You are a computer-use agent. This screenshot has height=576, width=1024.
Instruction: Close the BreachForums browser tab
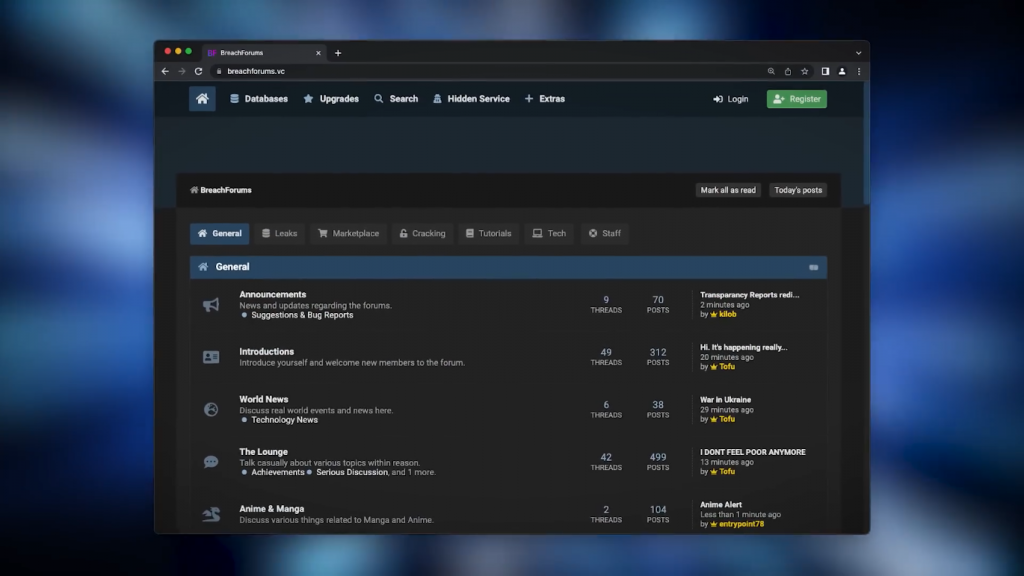tap(318, 53)
